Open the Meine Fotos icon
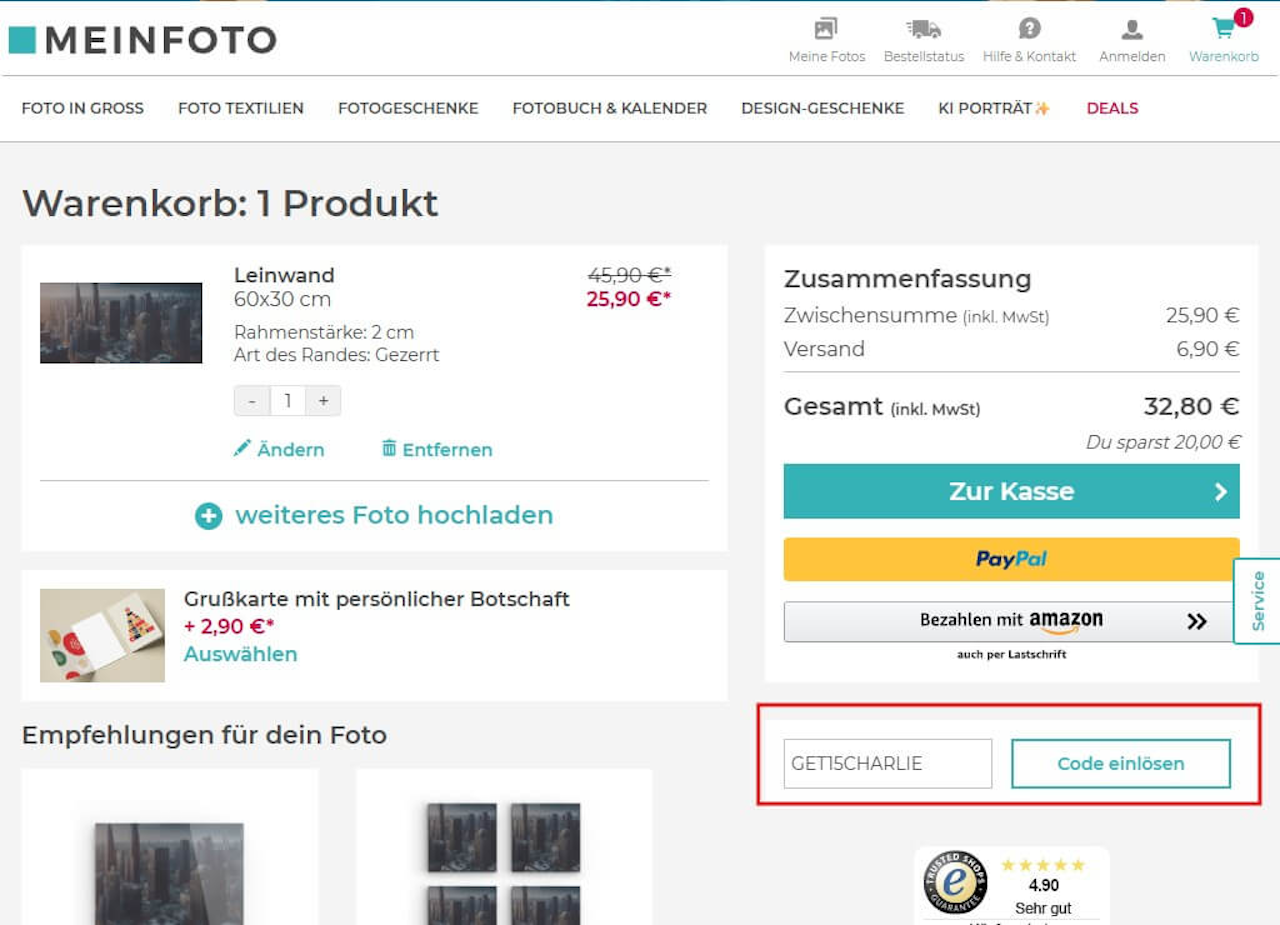The width and height of the screenshot is (1280, 925). pyautogui.click(x=826, y=29)
